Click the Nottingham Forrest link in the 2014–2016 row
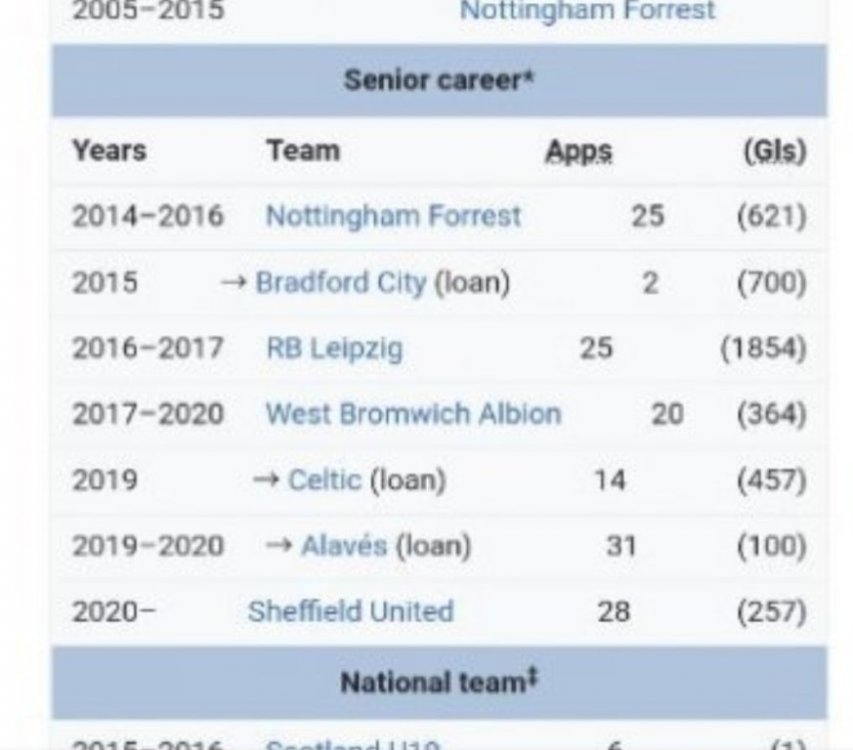 point(393,216)
